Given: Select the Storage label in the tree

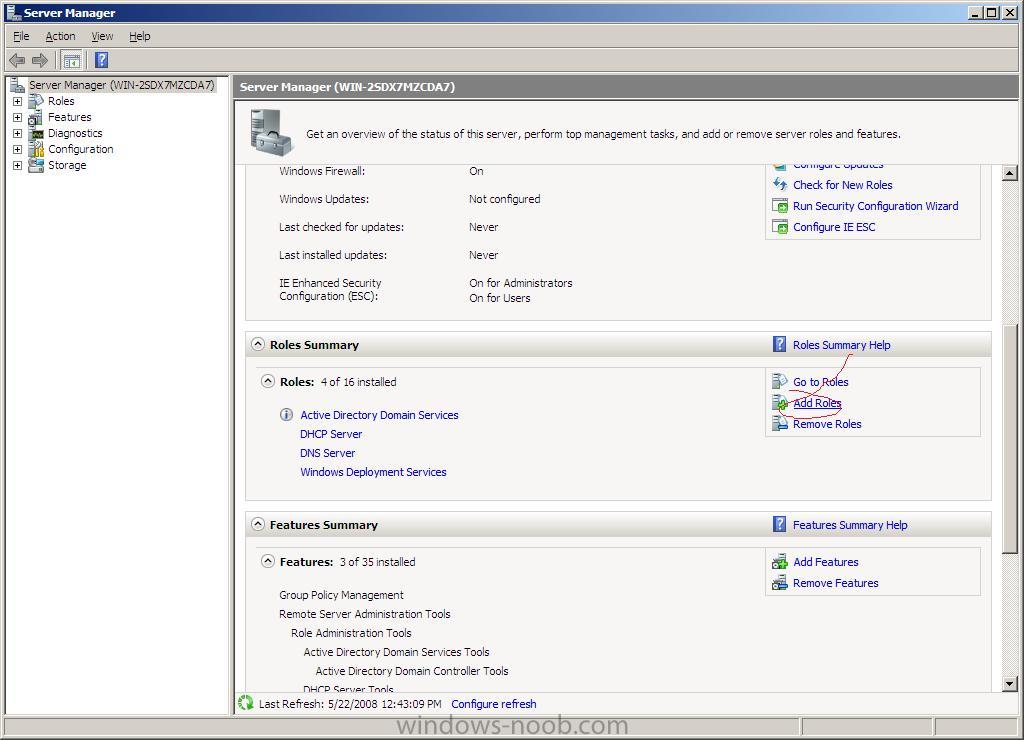Looking at the screenshot, I should pyautogui.click(x=67, y=165).
